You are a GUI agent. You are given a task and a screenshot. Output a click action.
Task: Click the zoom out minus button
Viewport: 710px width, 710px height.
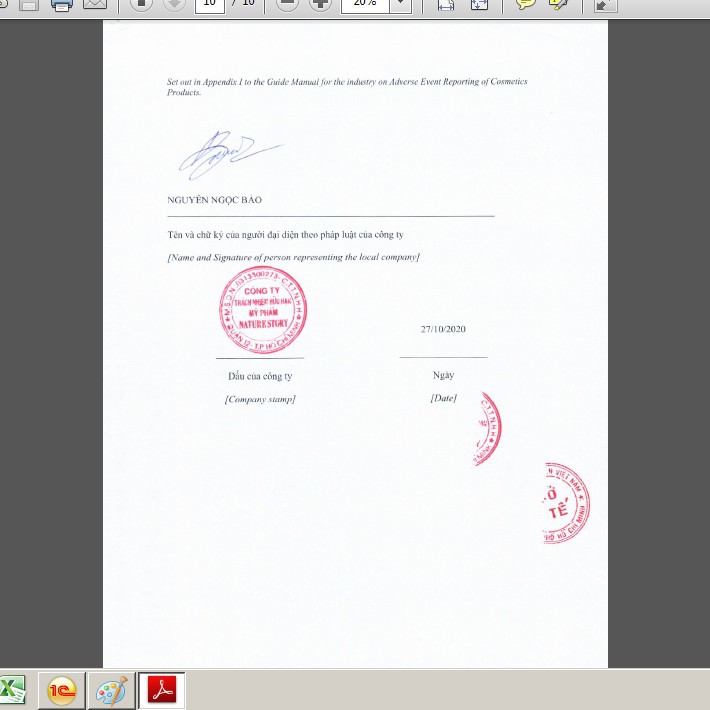tap(287, 4)
